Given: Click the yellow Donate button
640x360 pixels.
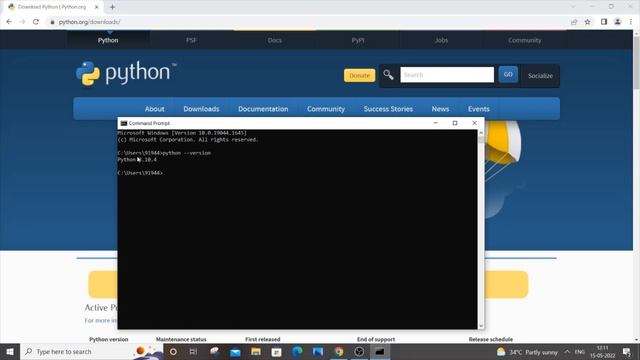Looking at the screenshot, I should (x=359, y=76).
